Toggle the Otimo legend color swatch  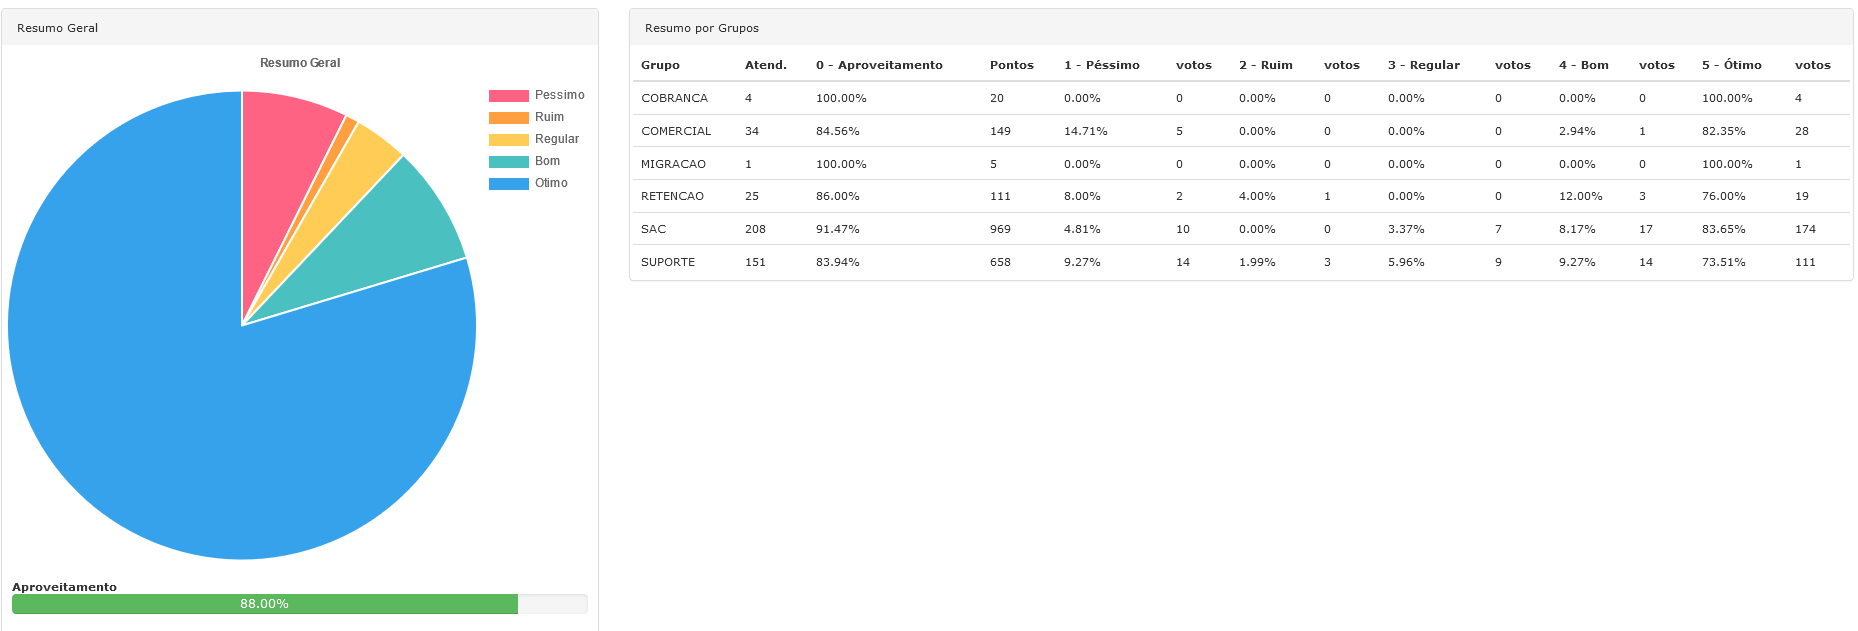click(508, 184)
